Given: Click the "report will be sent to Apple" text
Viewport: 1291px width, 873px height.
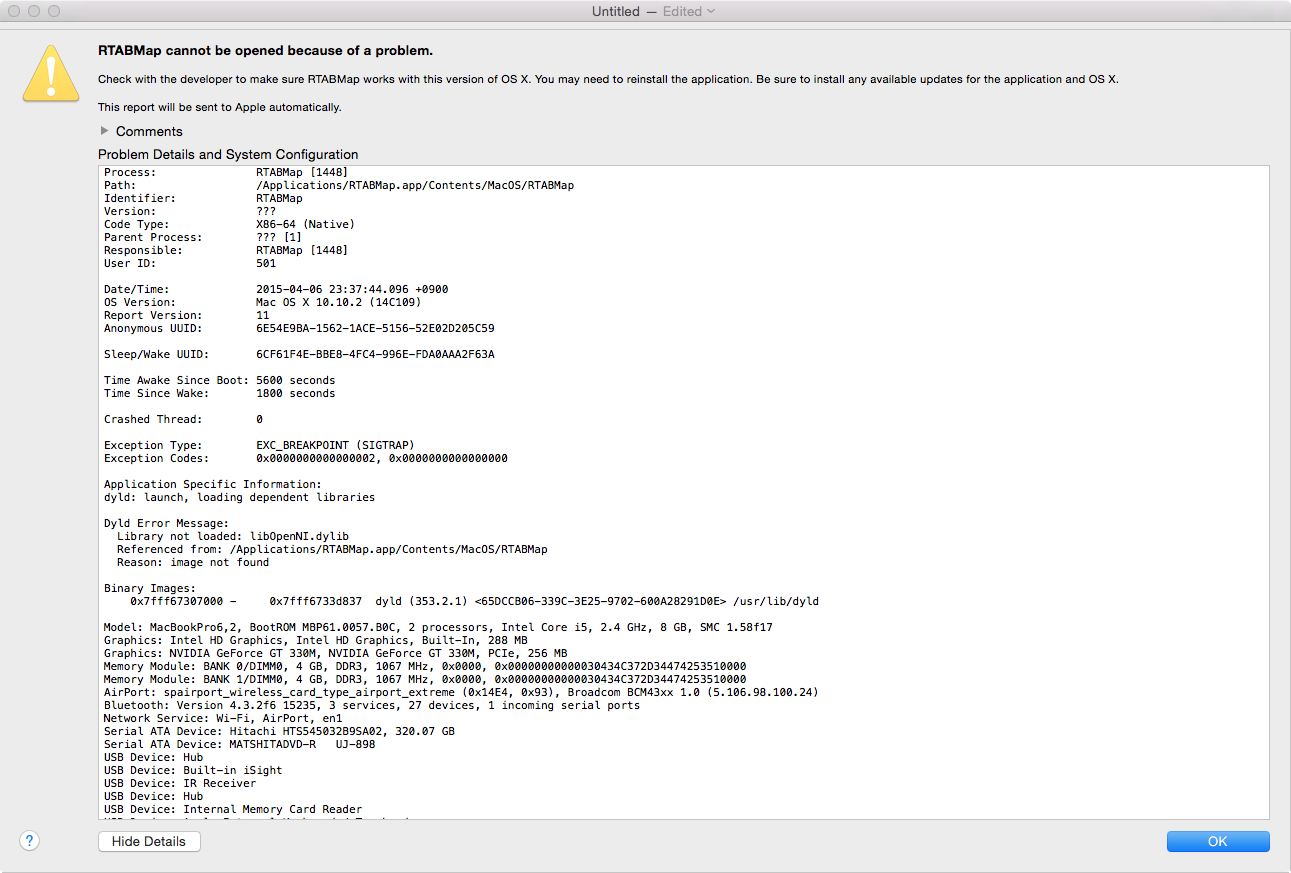Looking at the screenshot, I should 219,107.
